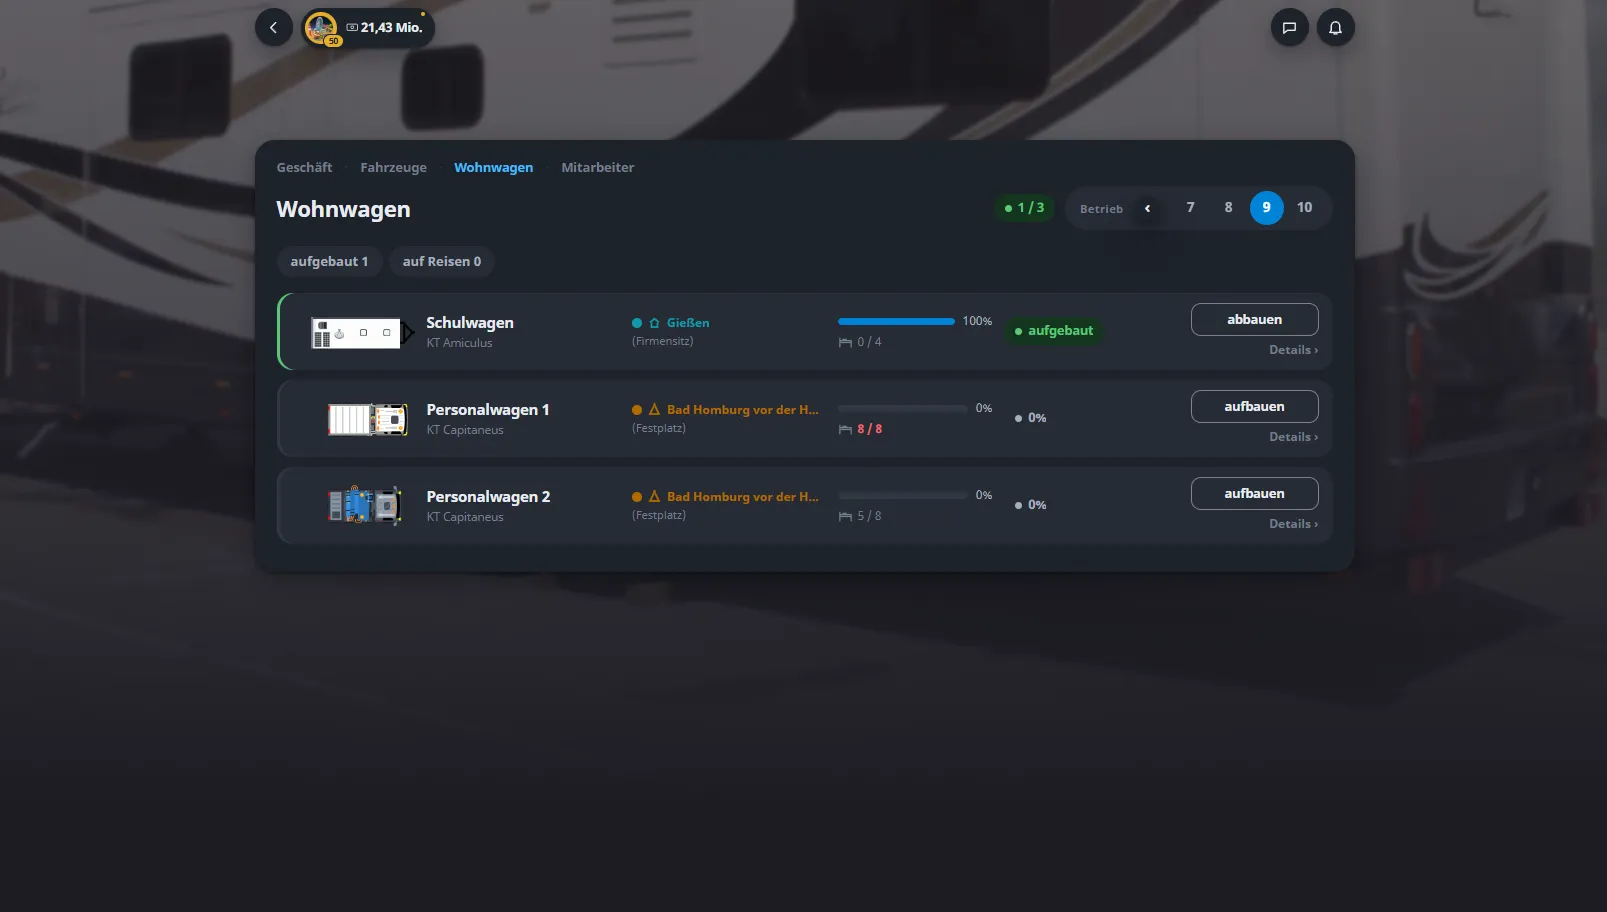This screenshot has width=1607, height=912.
Task: Click abbauen button for Schulwagen
Action: 1254,320
